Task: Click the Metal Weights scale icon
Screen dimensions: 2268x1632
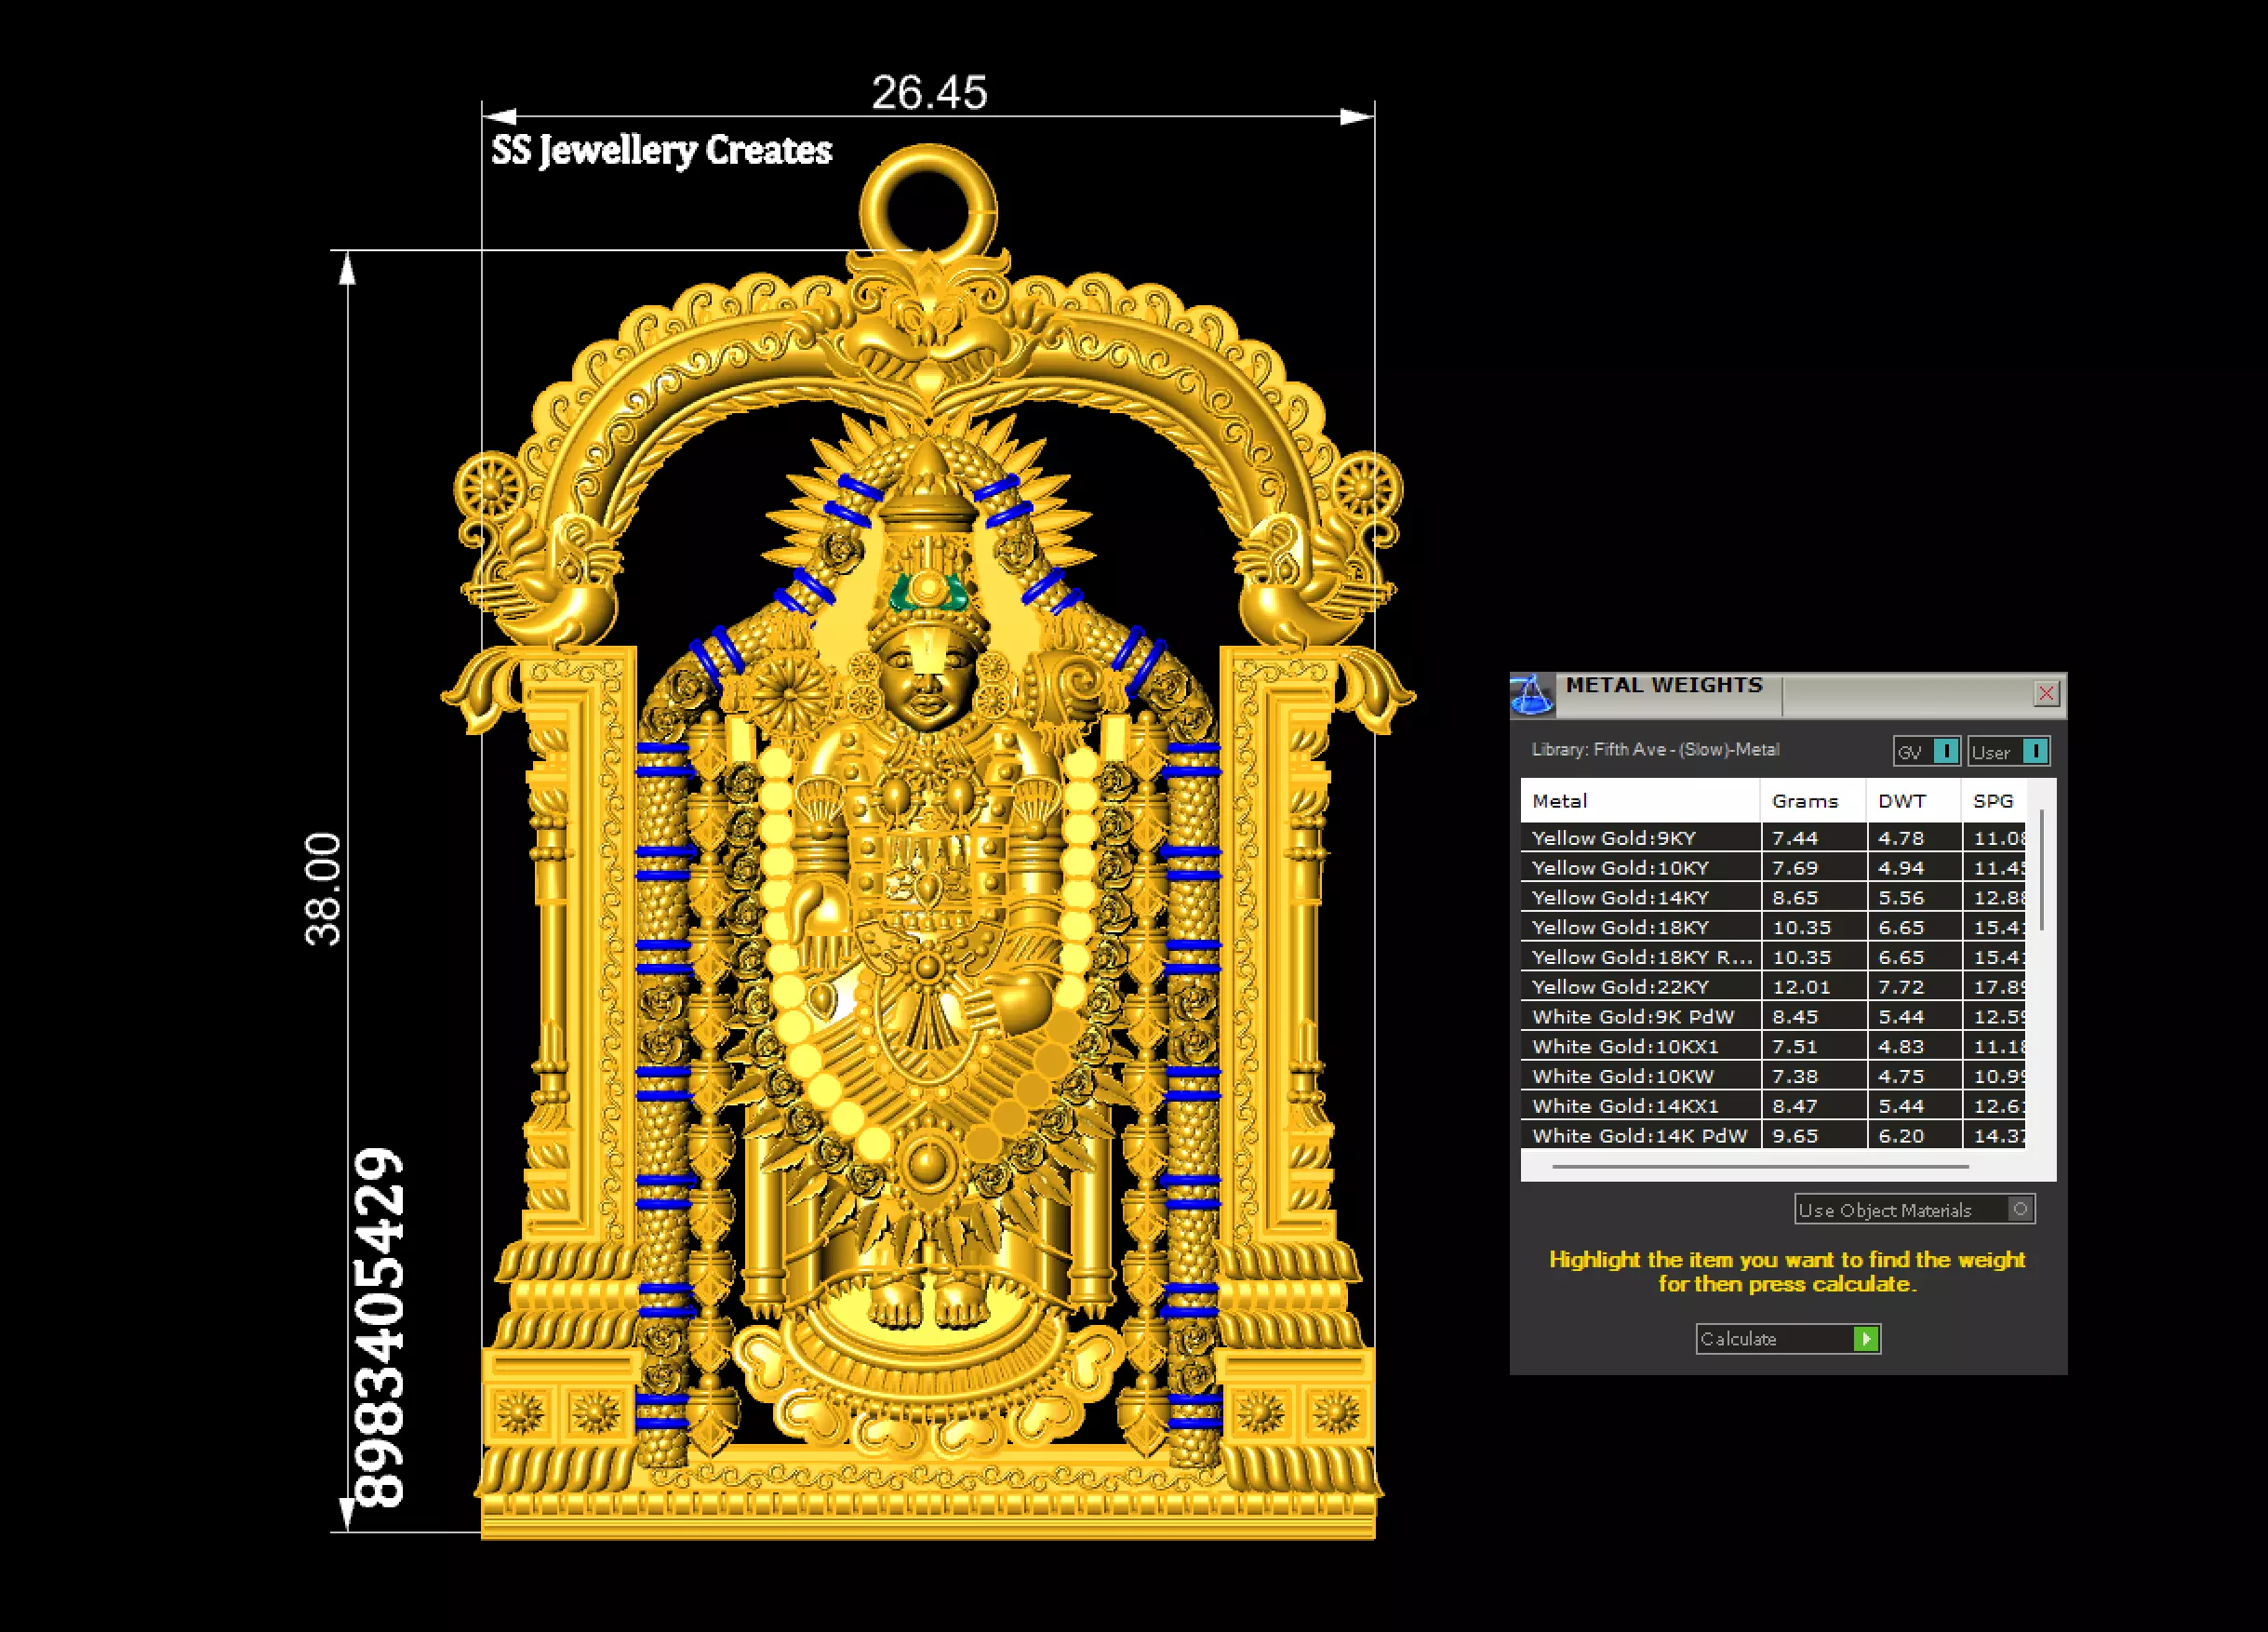Action: pos(1532,695)
